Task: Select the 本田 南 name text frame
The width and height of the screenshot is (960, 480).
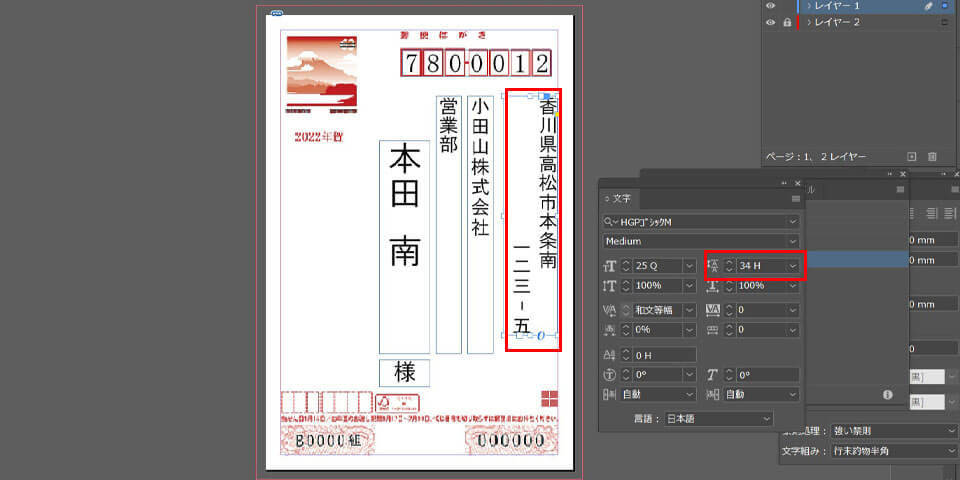Action: [x=405, y=245]
